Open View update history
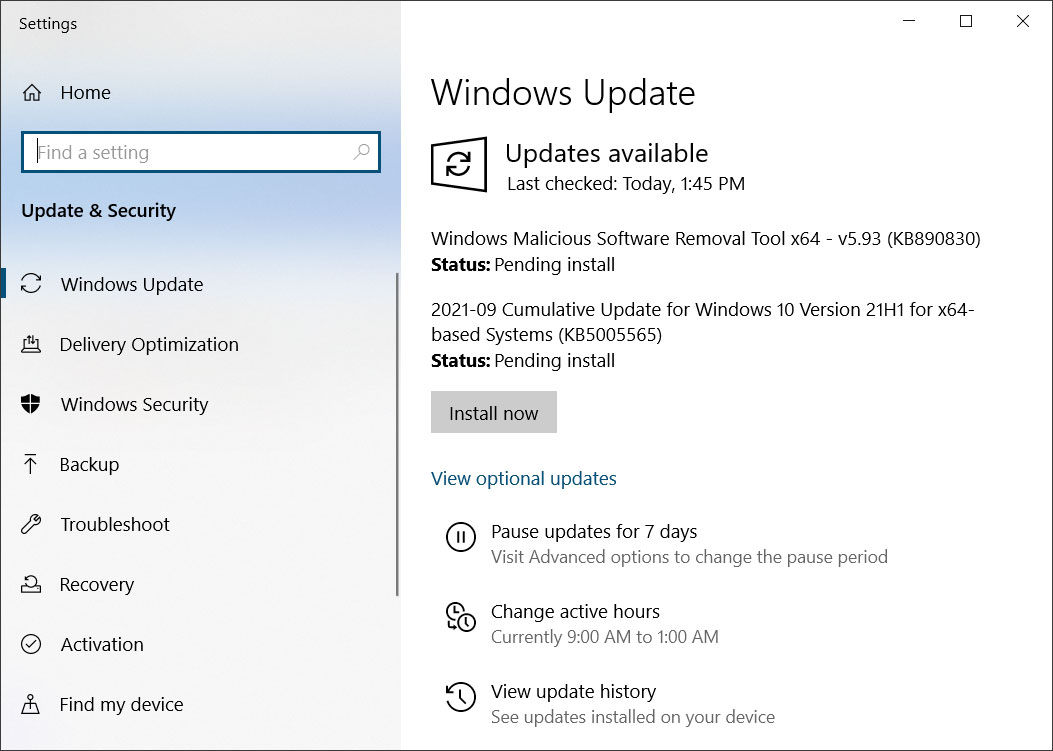 pos(573,691)
